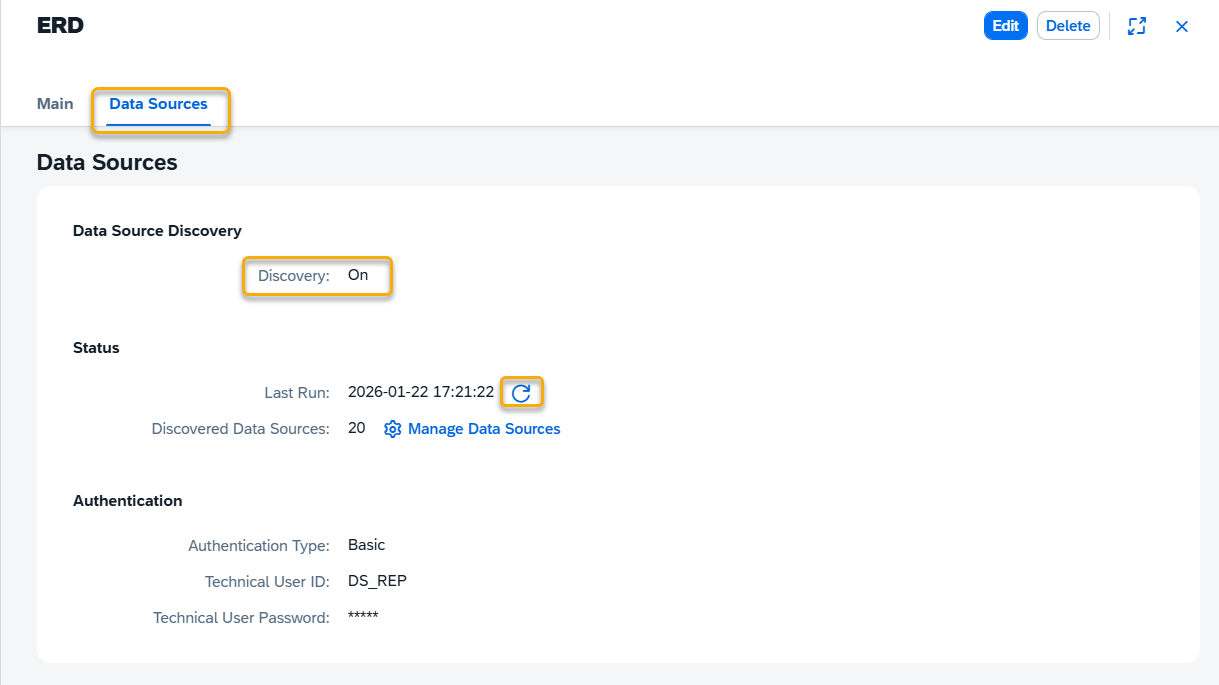Click the gear icon beside Manage Data Sources
This screenshot has height=685, width=1219.
(392, 429)
